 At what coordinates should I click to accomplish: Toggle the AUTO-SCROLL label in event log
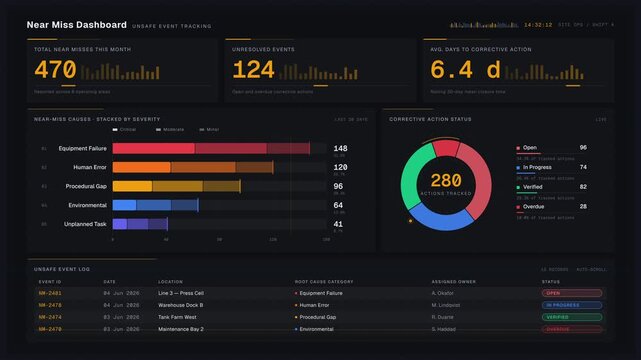[591, 270]
